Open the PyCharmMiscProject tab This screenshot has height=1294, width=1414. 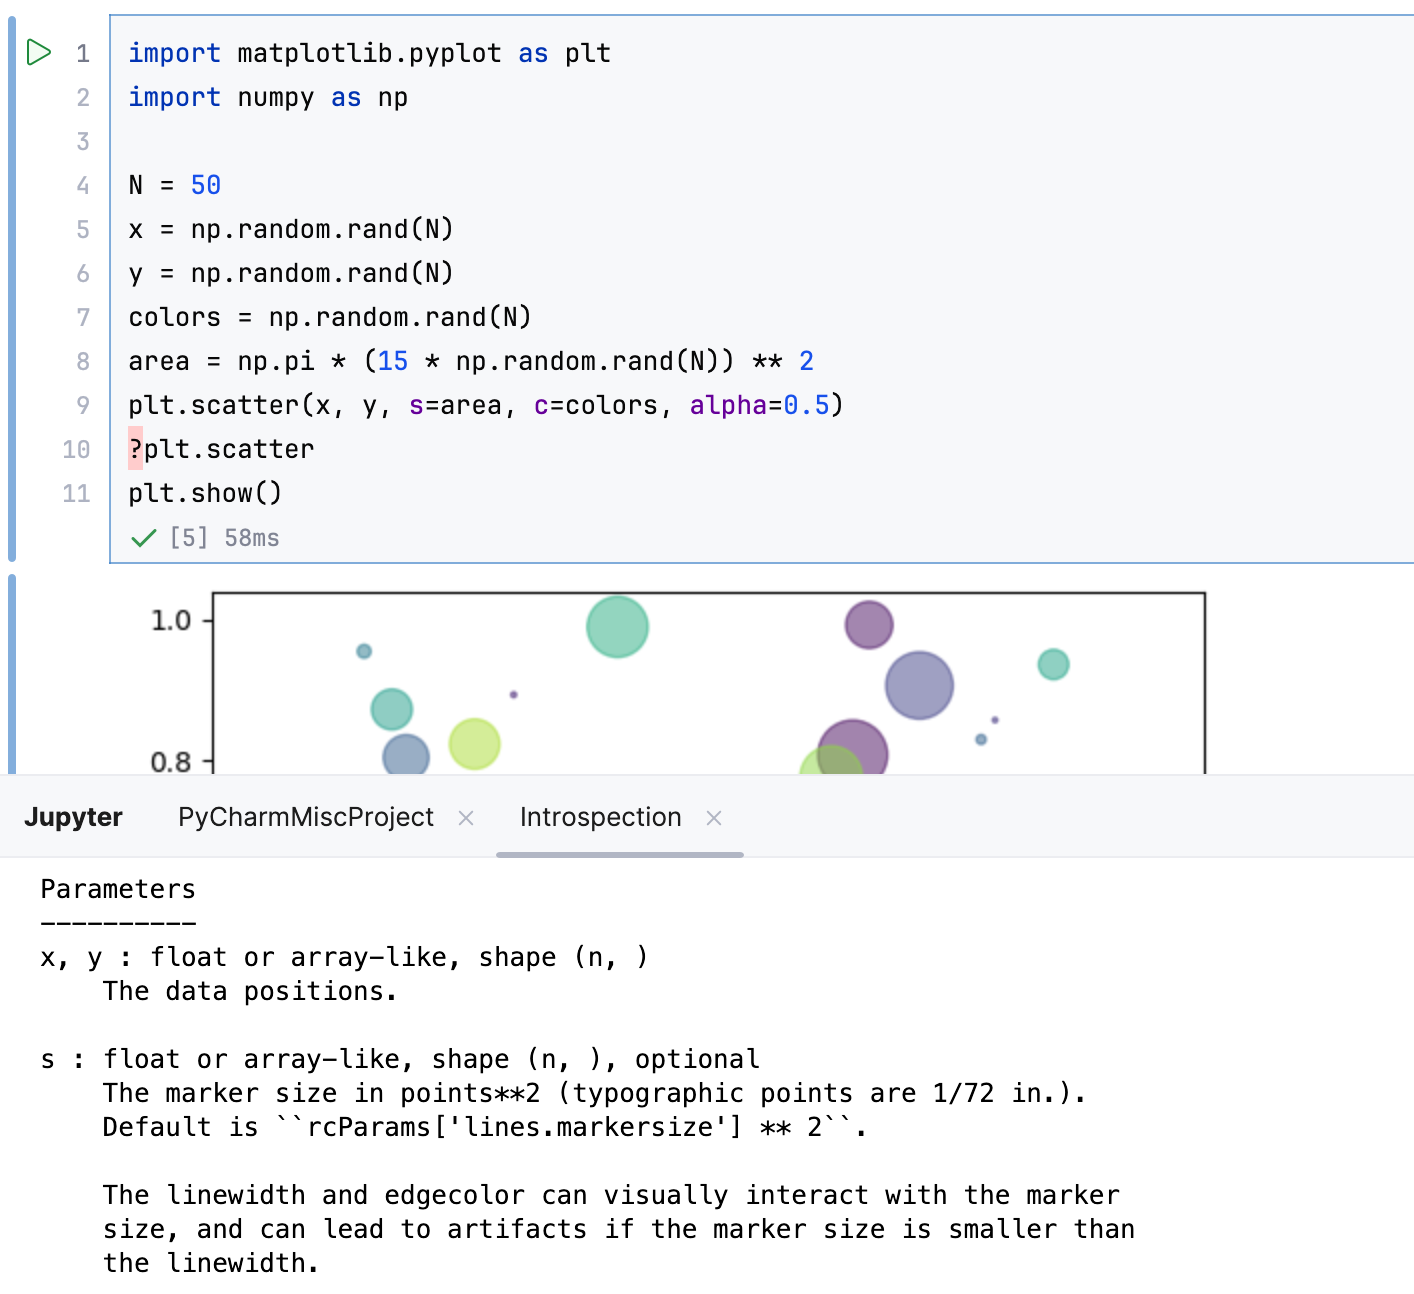click(305, 817)
